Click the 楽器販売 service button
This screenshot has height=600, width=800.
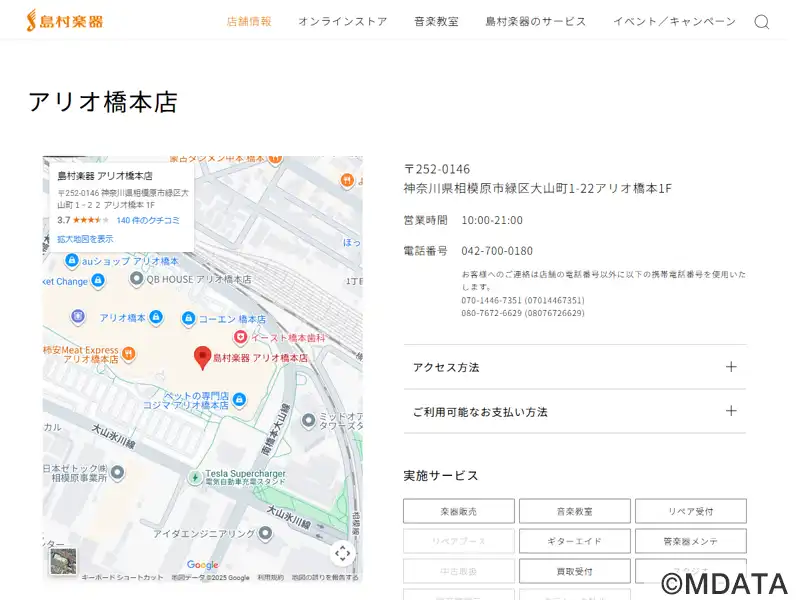(x=458, y=511)
